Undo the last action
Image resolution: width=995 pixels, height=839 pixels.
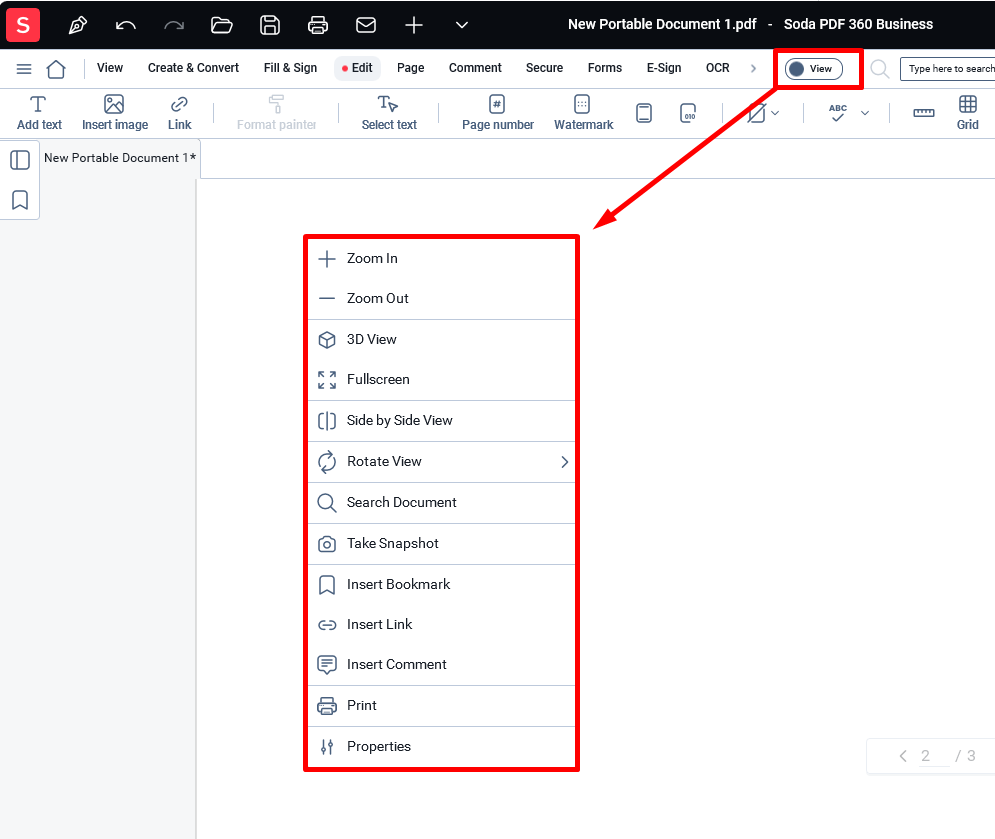pyautogui.click(x=126, y=25)
